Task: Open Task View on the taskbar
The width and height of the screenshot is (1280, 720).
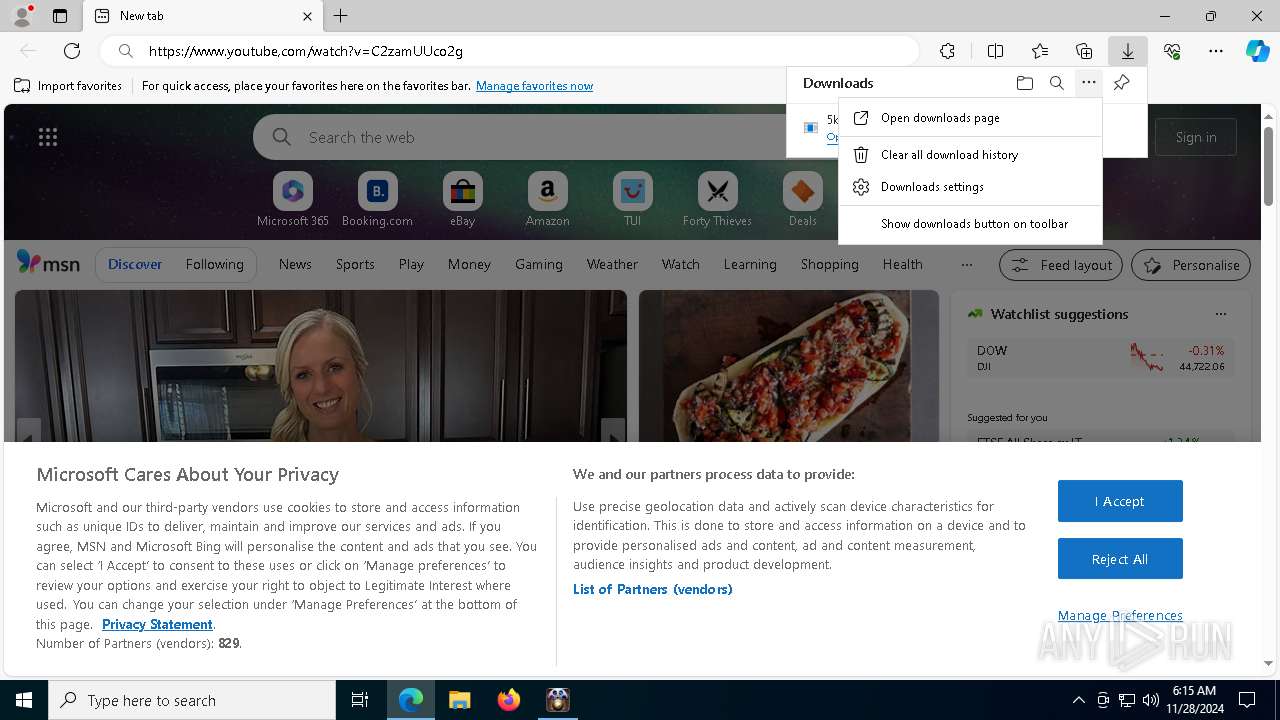Action: [360, 700]
